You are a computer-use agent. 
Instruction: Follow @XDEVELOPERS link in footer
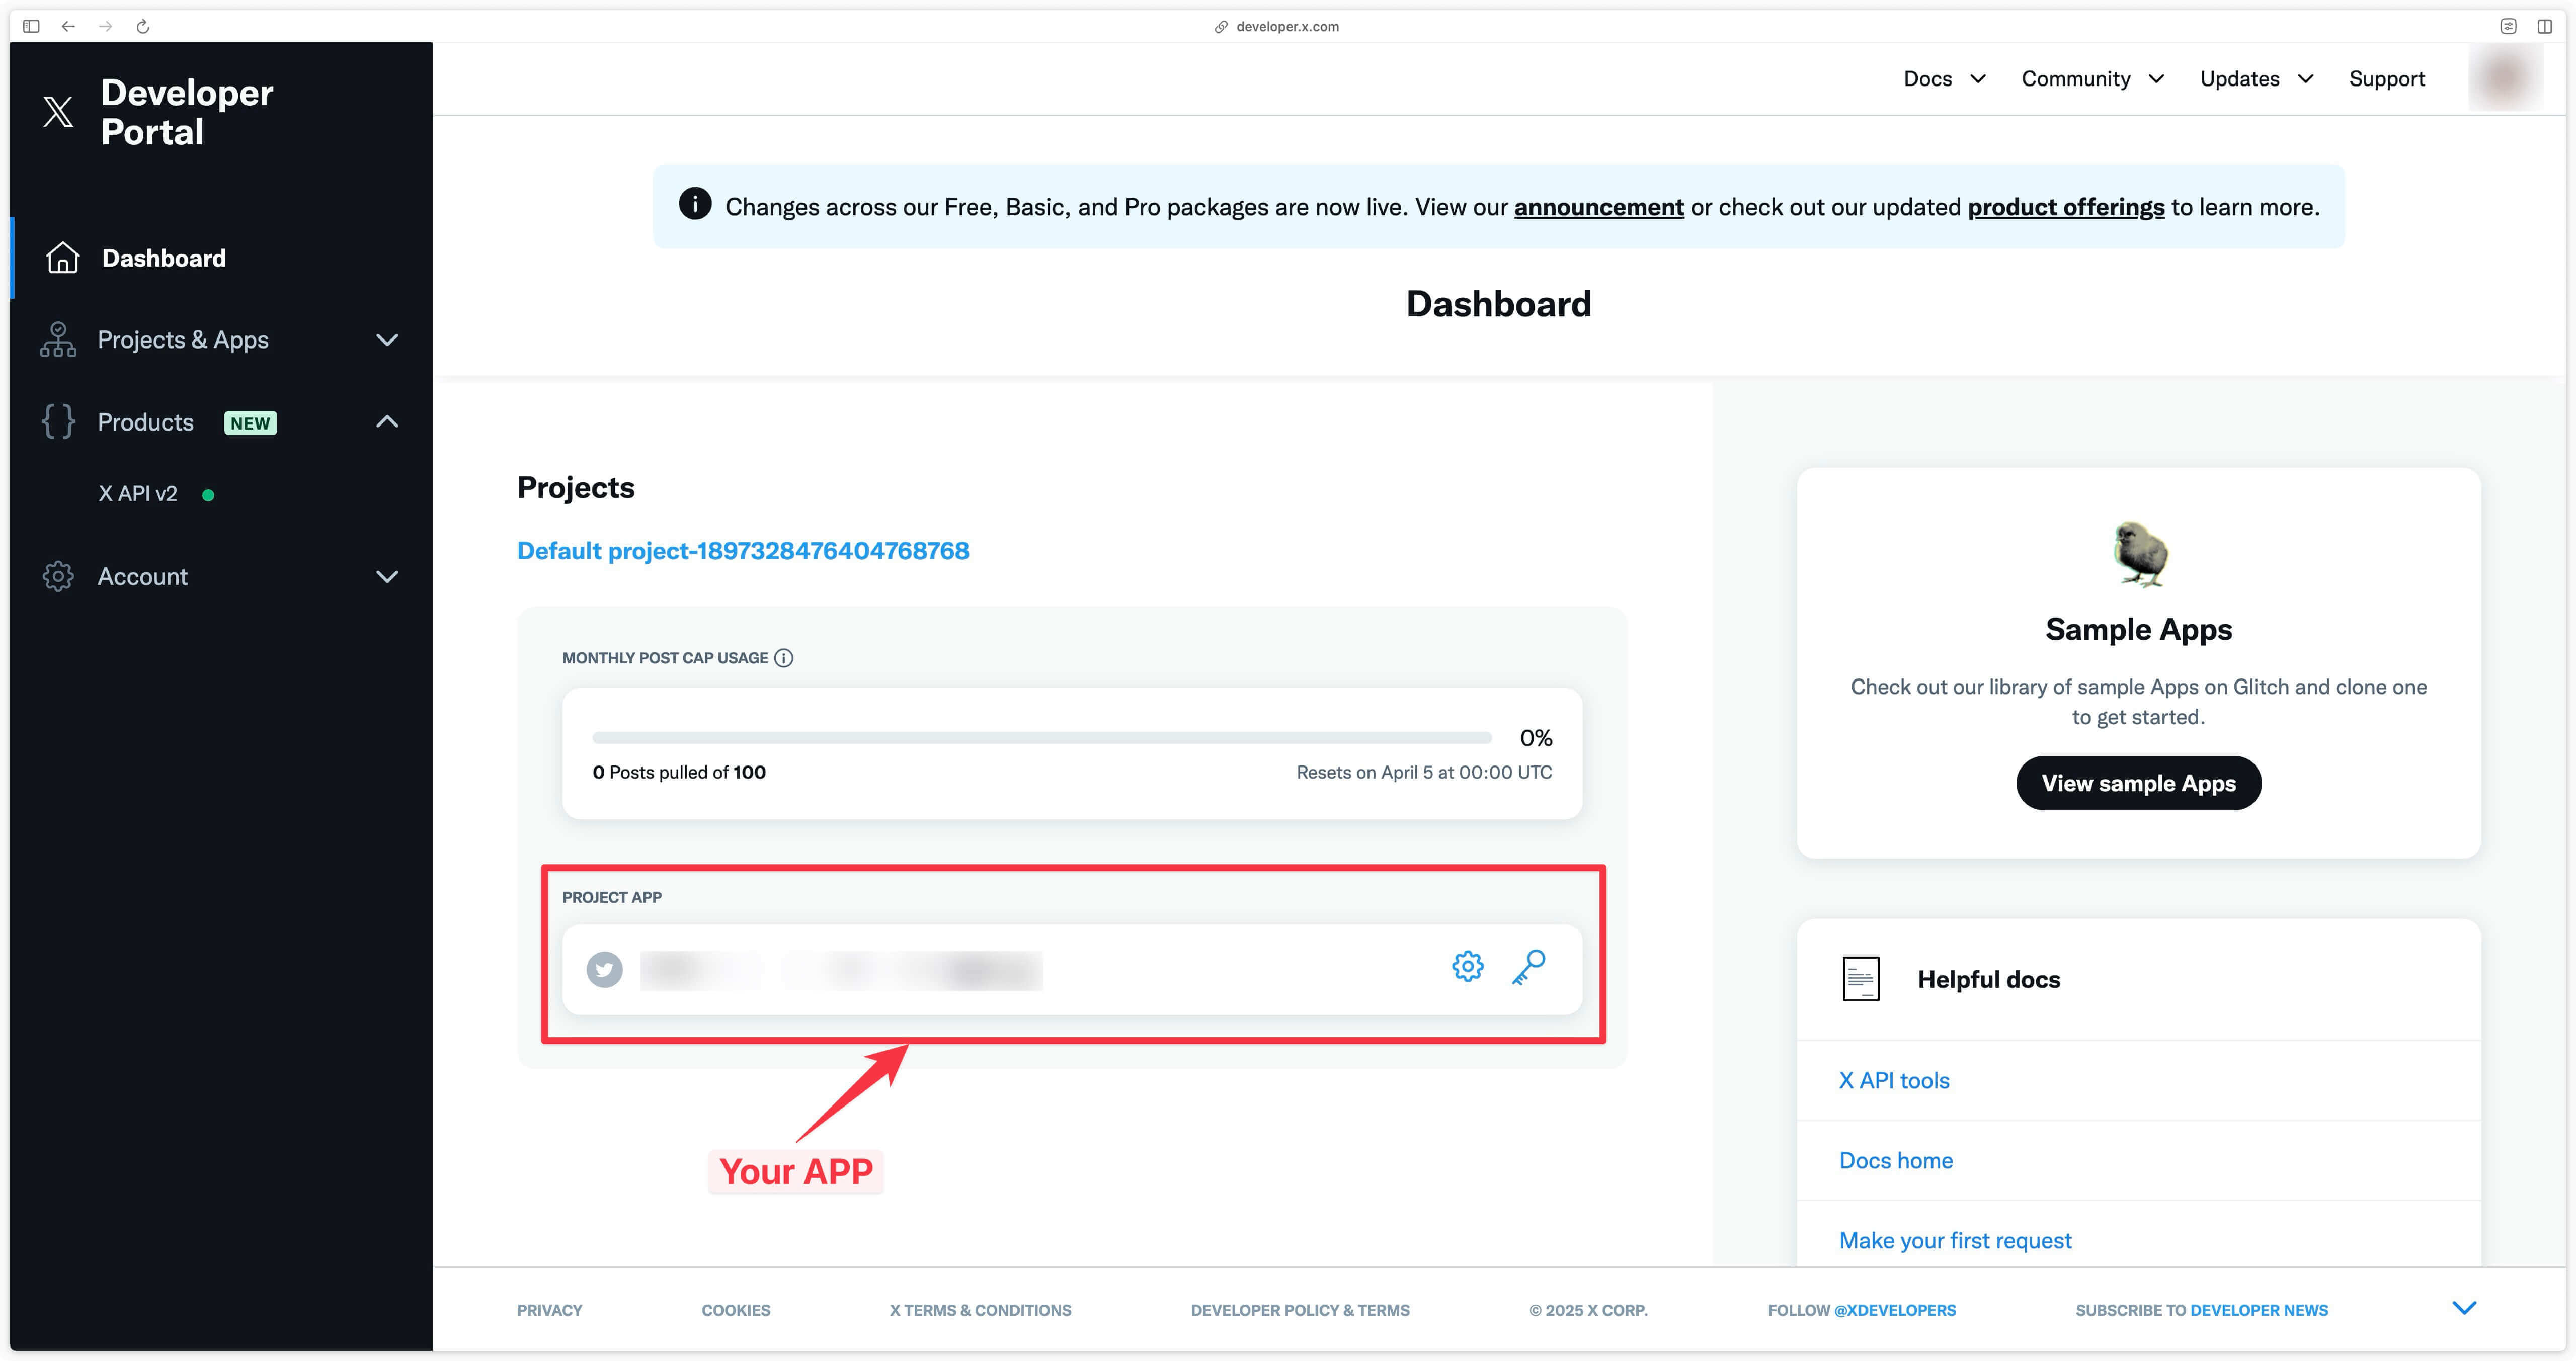1895,1310
